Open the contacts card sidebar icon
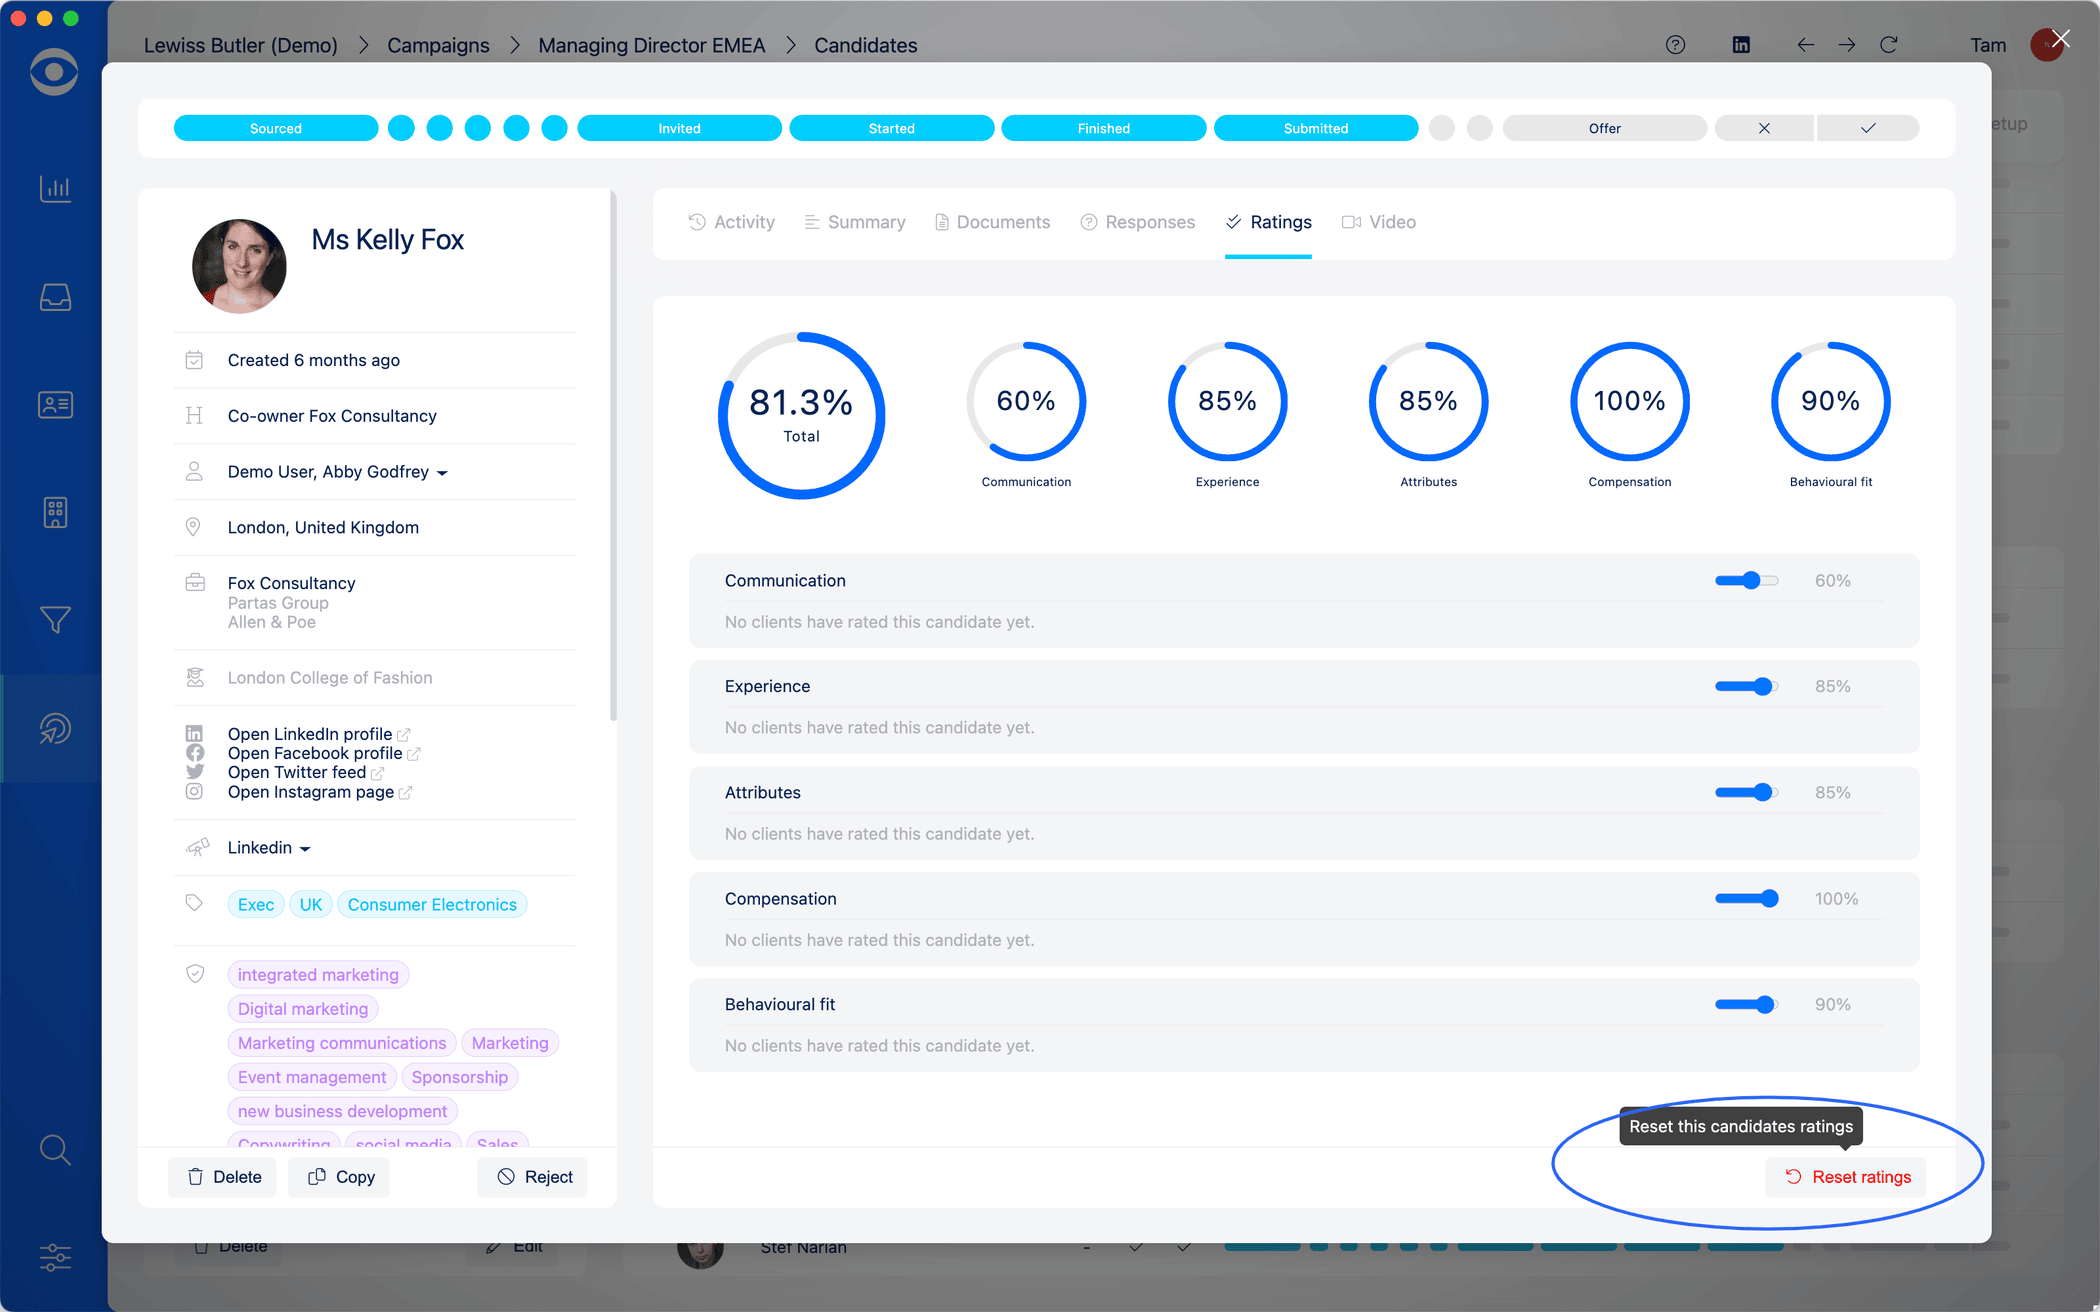Image resolution: width=2100 pixels, height=1312 pixels. click(55, 405)
